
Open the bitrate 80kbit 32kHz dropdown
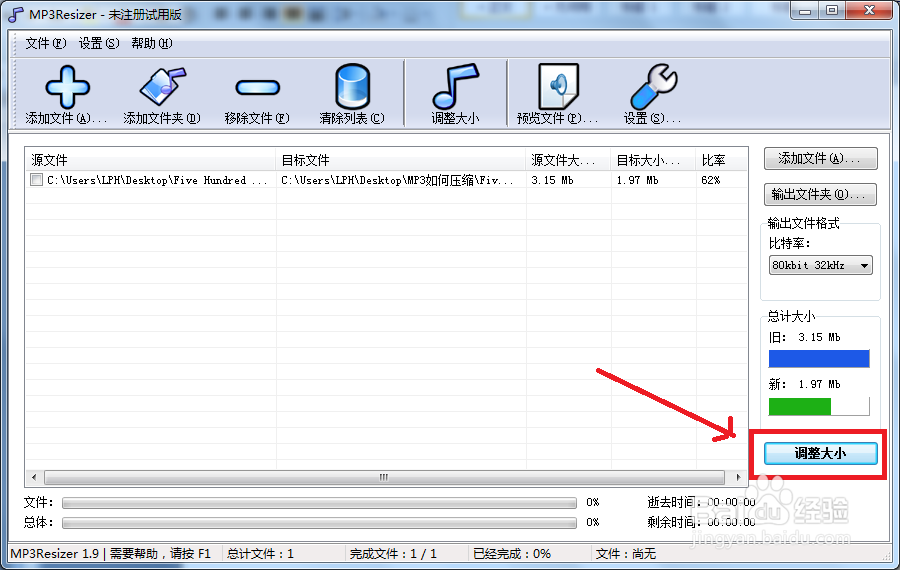click(820, 265)
